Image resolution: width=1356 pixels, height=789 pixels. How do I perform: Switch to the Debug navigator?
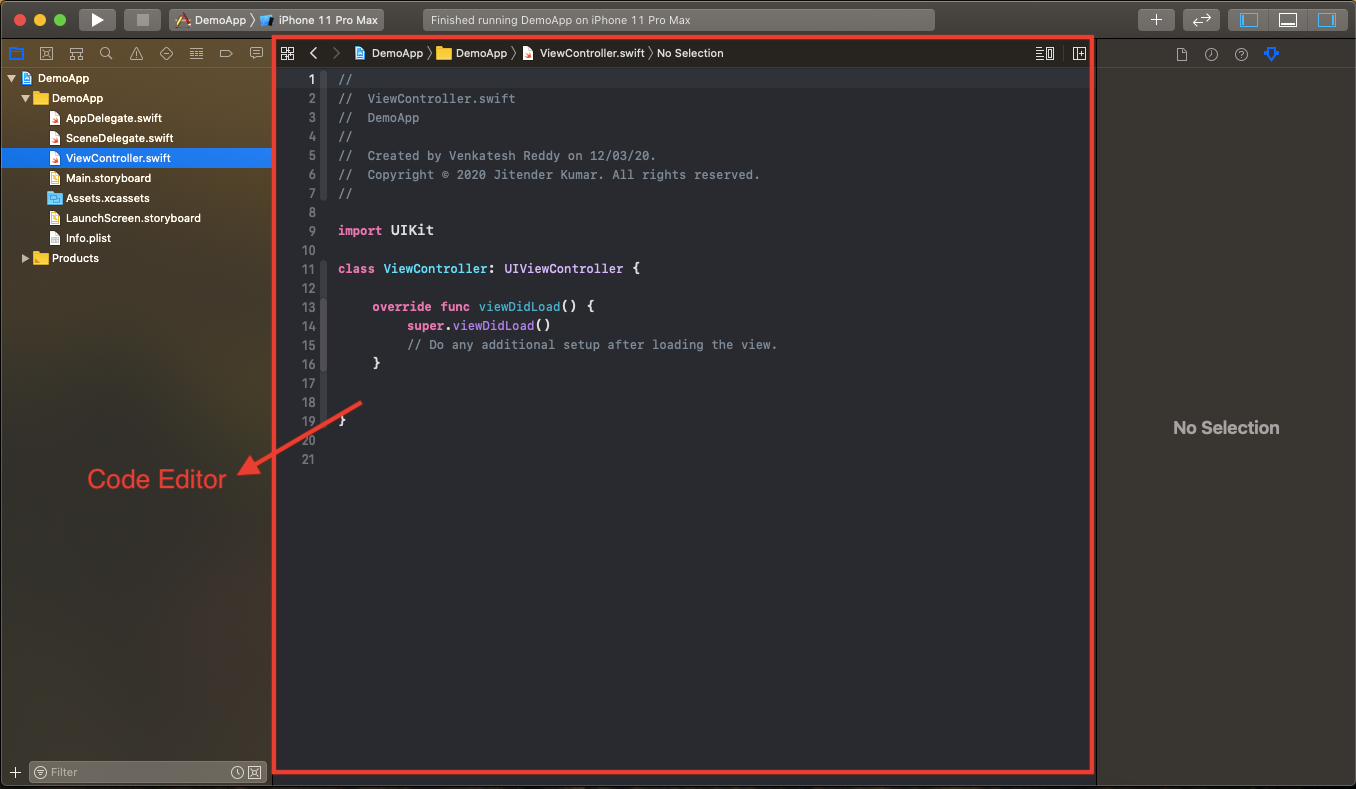196,53
